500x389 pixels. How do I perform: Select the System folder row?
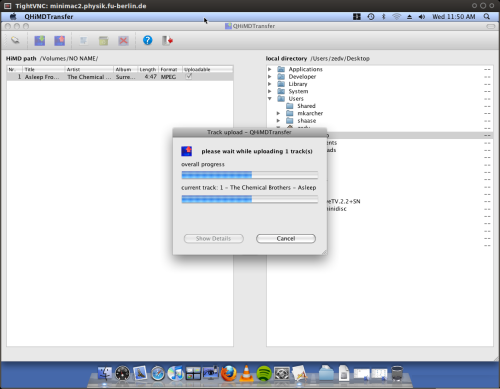click(380, 91)
